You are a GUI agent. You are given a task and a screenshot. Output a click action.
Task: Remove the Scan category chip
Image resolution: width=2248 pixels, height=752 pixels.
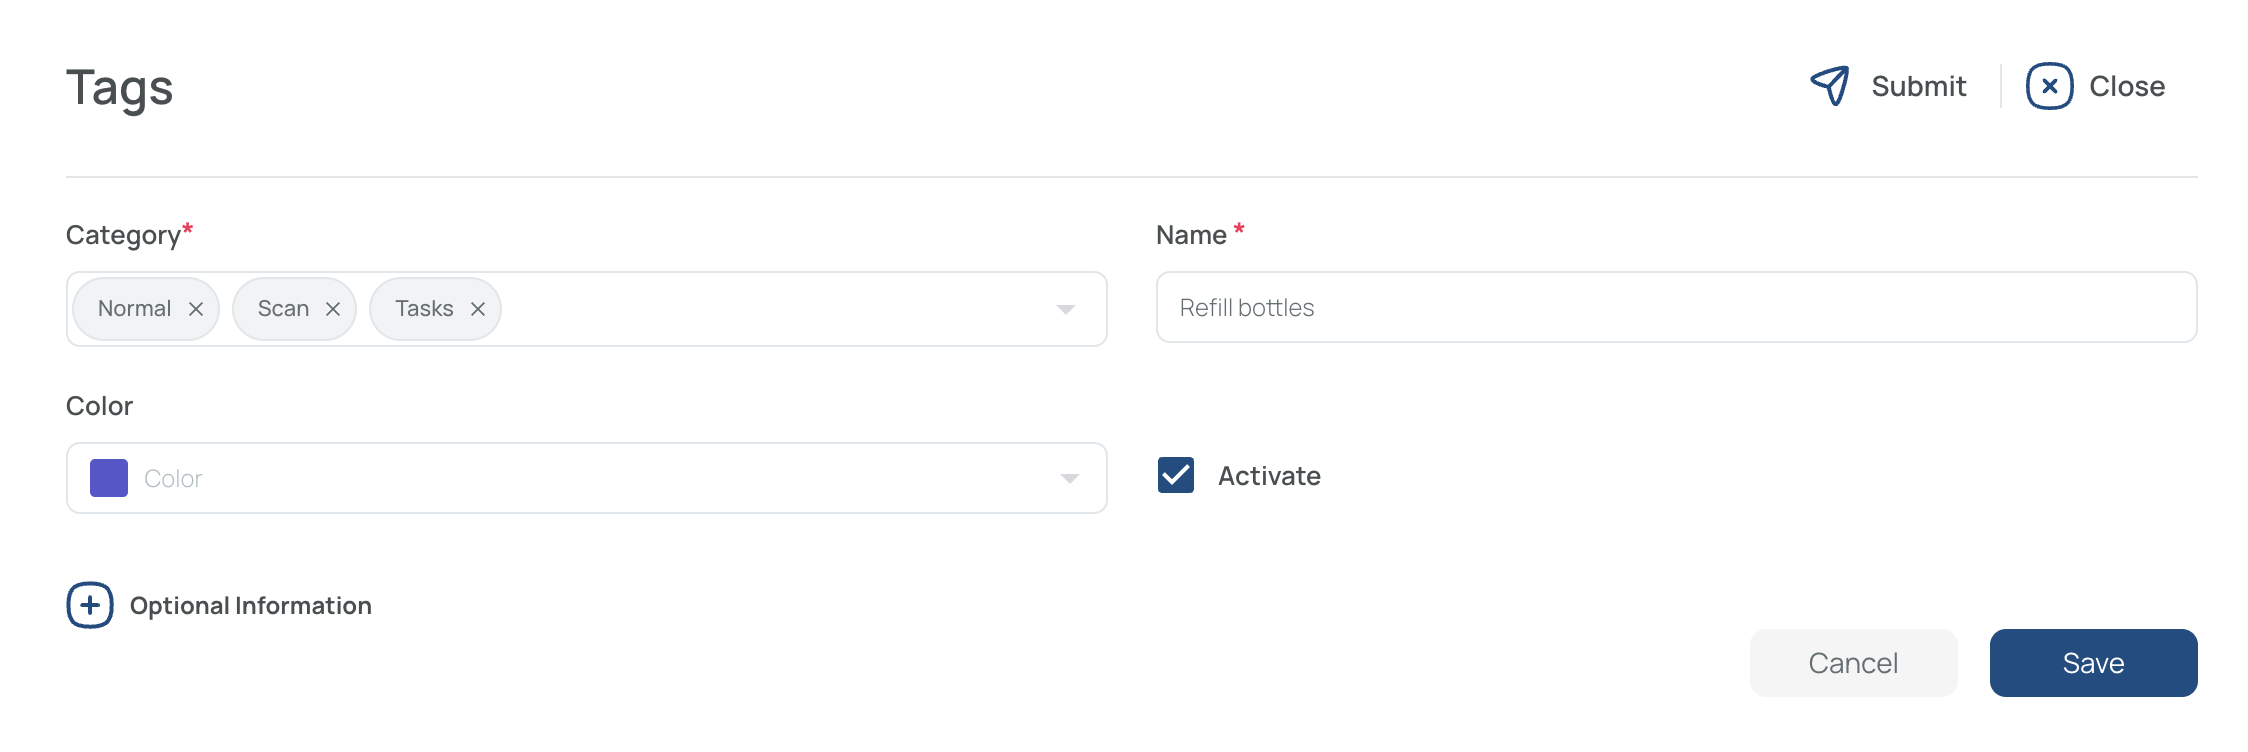pyautogui.click(x=333, y=309)
